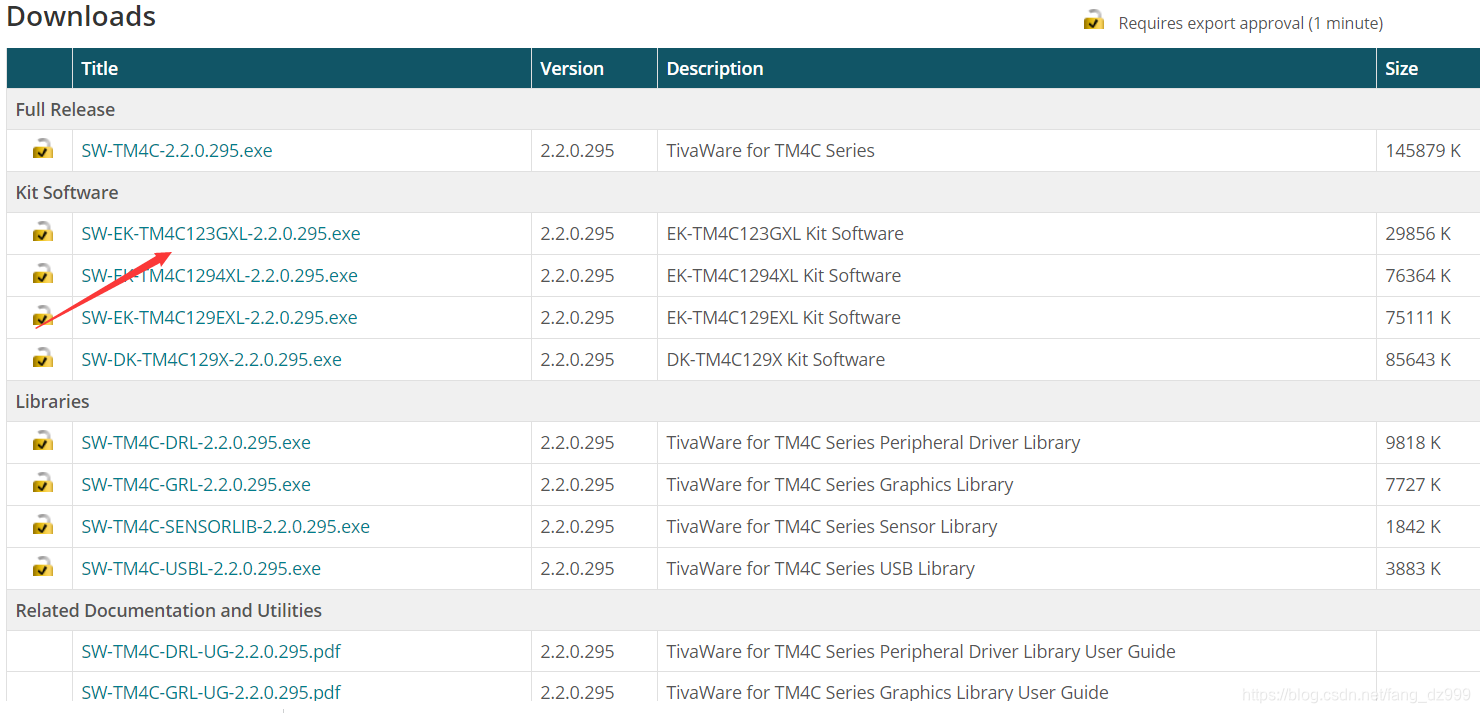Image resolution: width=1480 pixels, height=713 pixels.
Task: Click size value 1842 K
Action: coord(1413,527)
